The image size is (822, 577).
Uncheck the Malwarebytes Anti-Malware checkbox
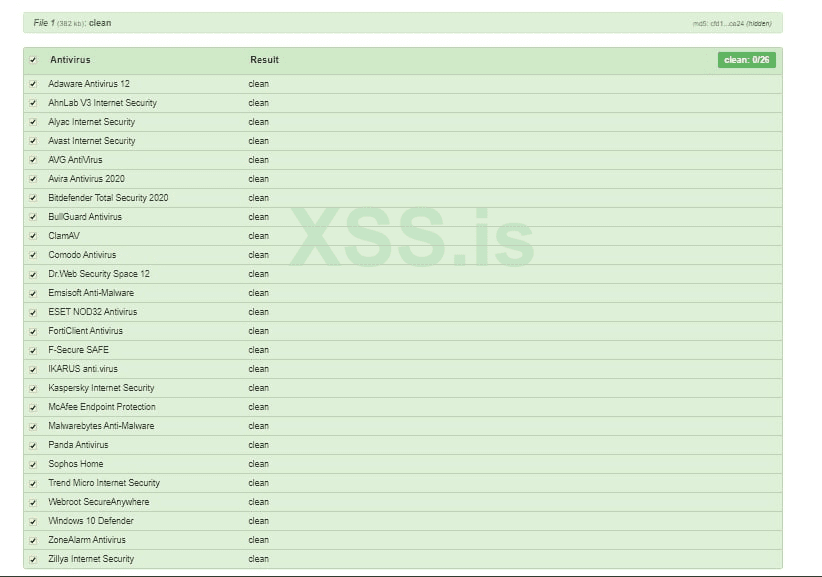(x=33, y=426)
